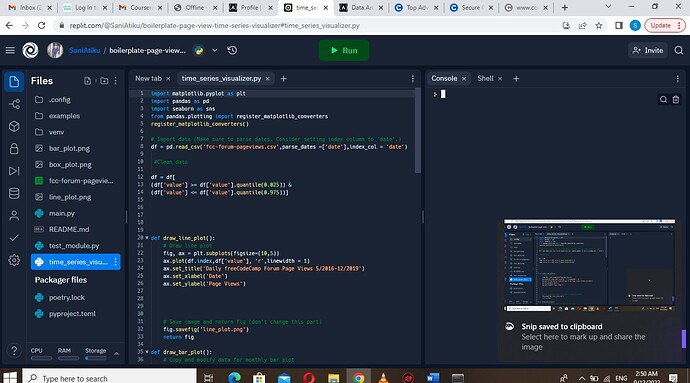
Task: Open SaniAtiku profile avatar
Action: point(55,50)
